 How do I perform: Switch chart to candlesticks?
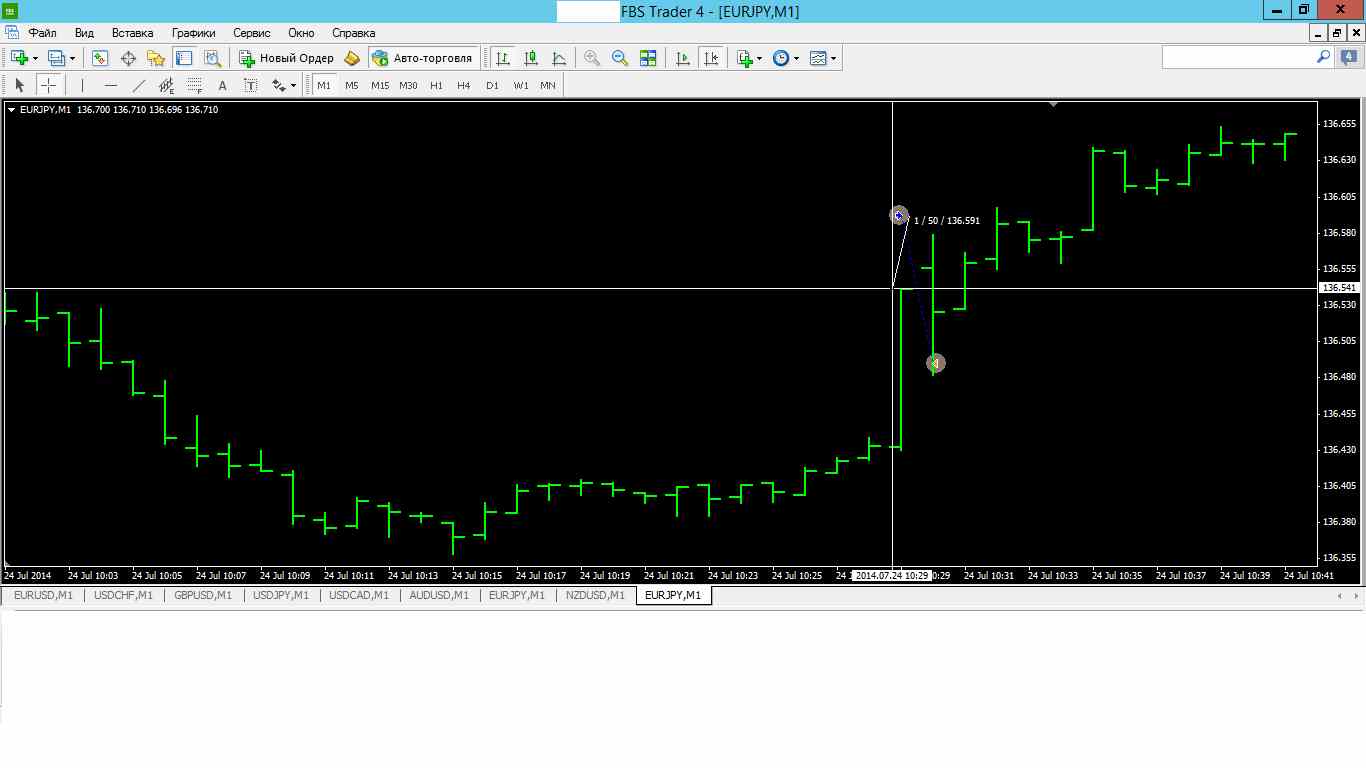click(x=531, y=58)
